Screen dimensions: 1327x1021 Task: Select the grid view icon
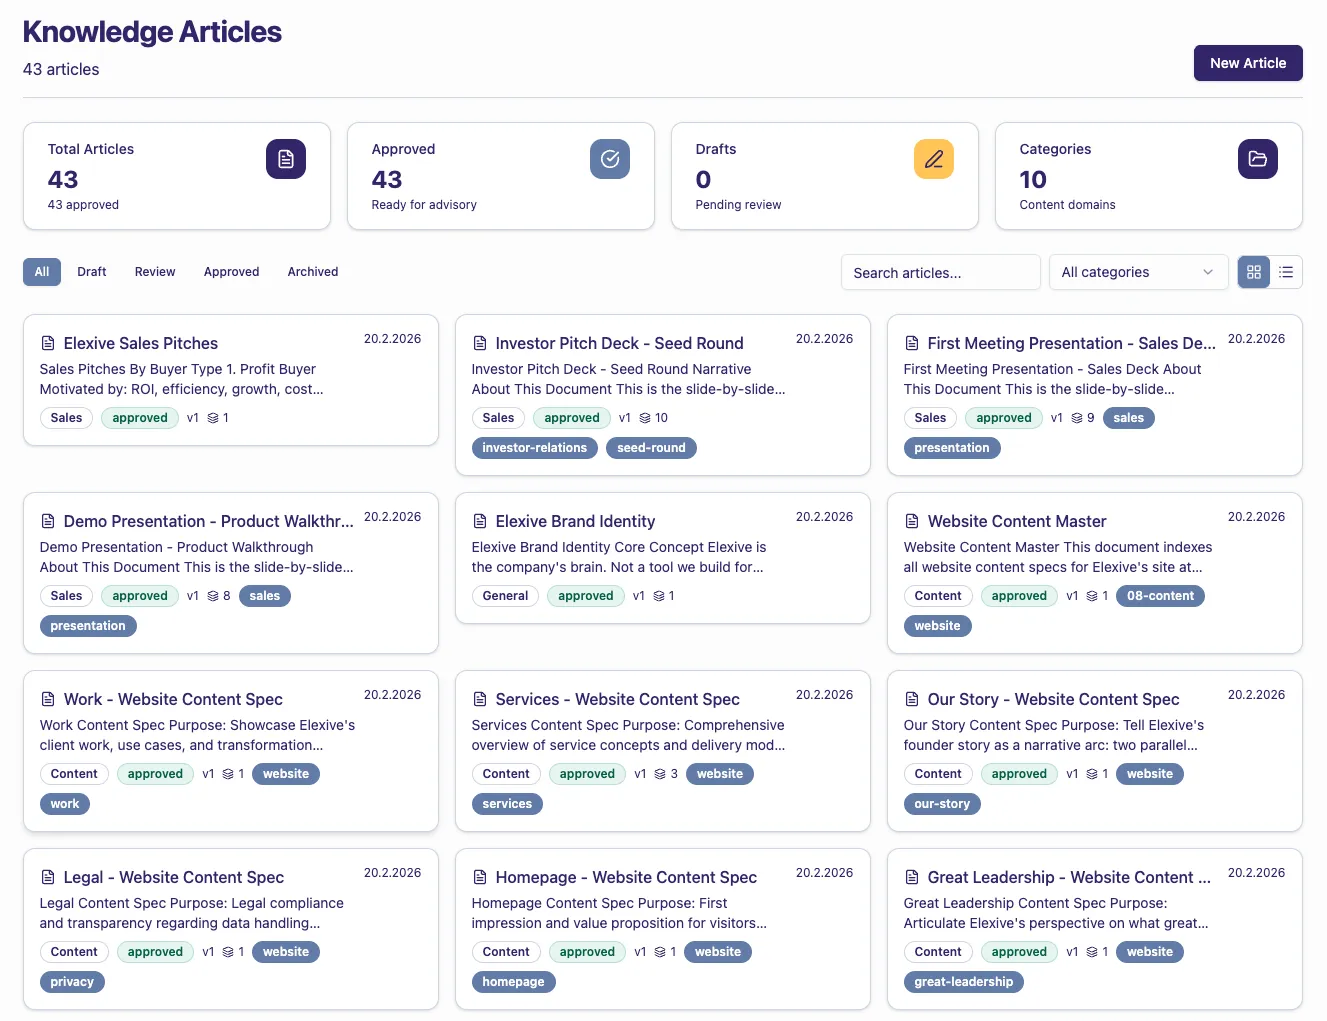(1253, 271)
